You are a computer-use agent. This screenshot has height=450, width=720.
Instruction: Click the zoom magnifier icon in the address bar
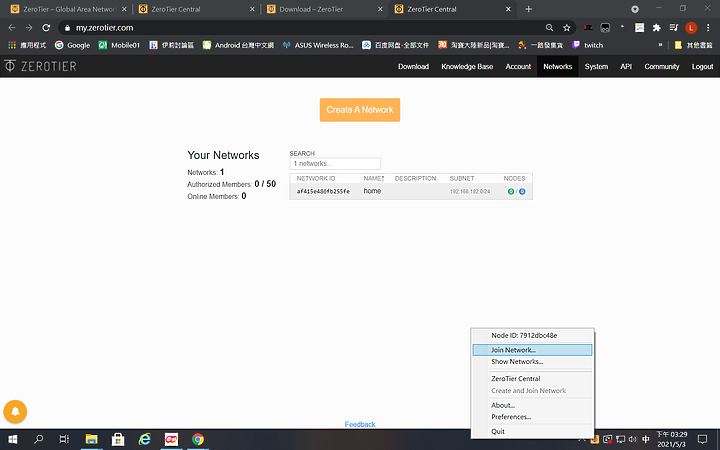549,28
